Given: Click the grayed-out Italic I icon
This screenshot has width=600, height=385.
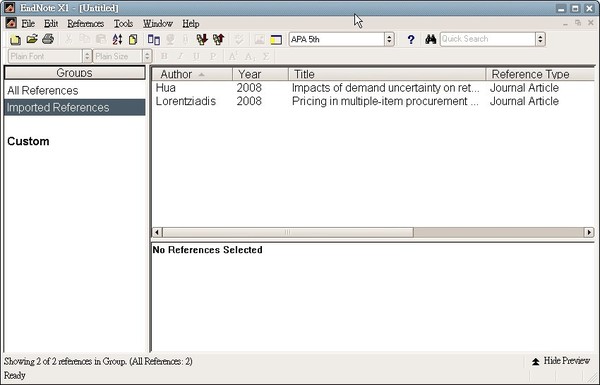Looking at the screenshot, I should click(180, 56).
